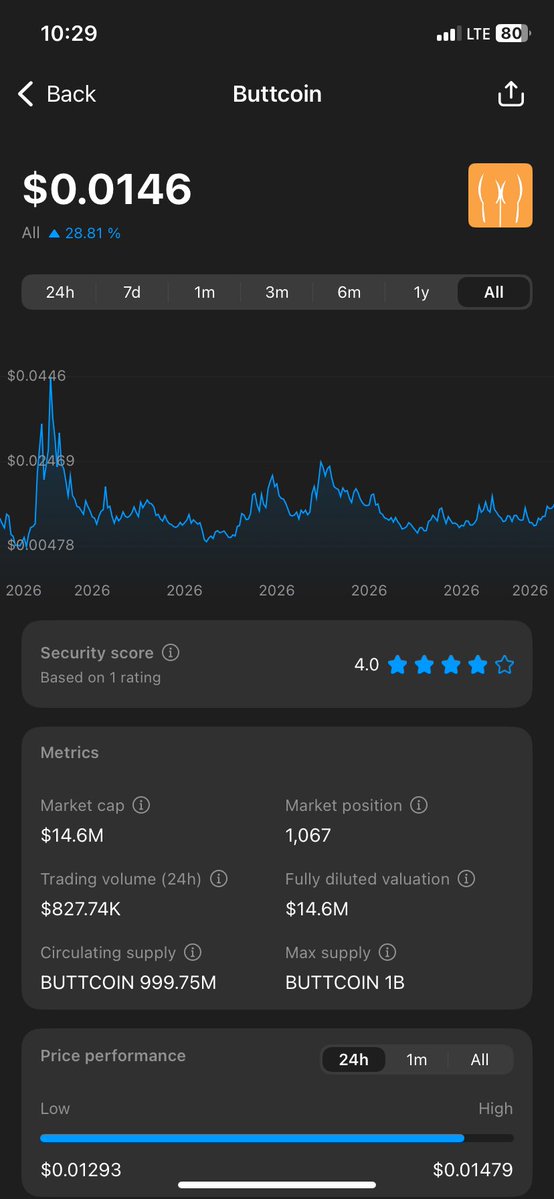This screenshot has width=554, height=1199.
Task: Open Circulating supply info icon
Action: coord(193,953)
